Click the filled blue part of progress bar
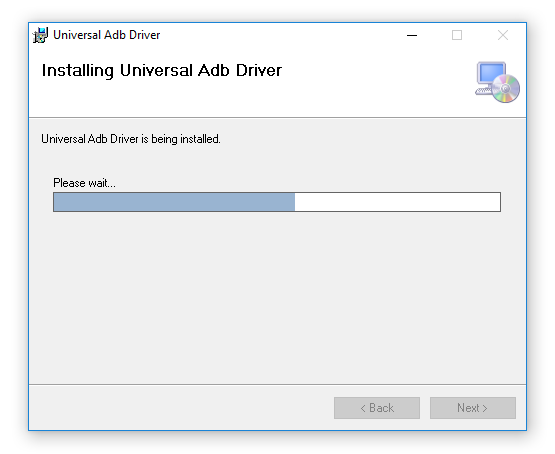Image resolution: width=555 pixels, height=454 pixels. 174,202
